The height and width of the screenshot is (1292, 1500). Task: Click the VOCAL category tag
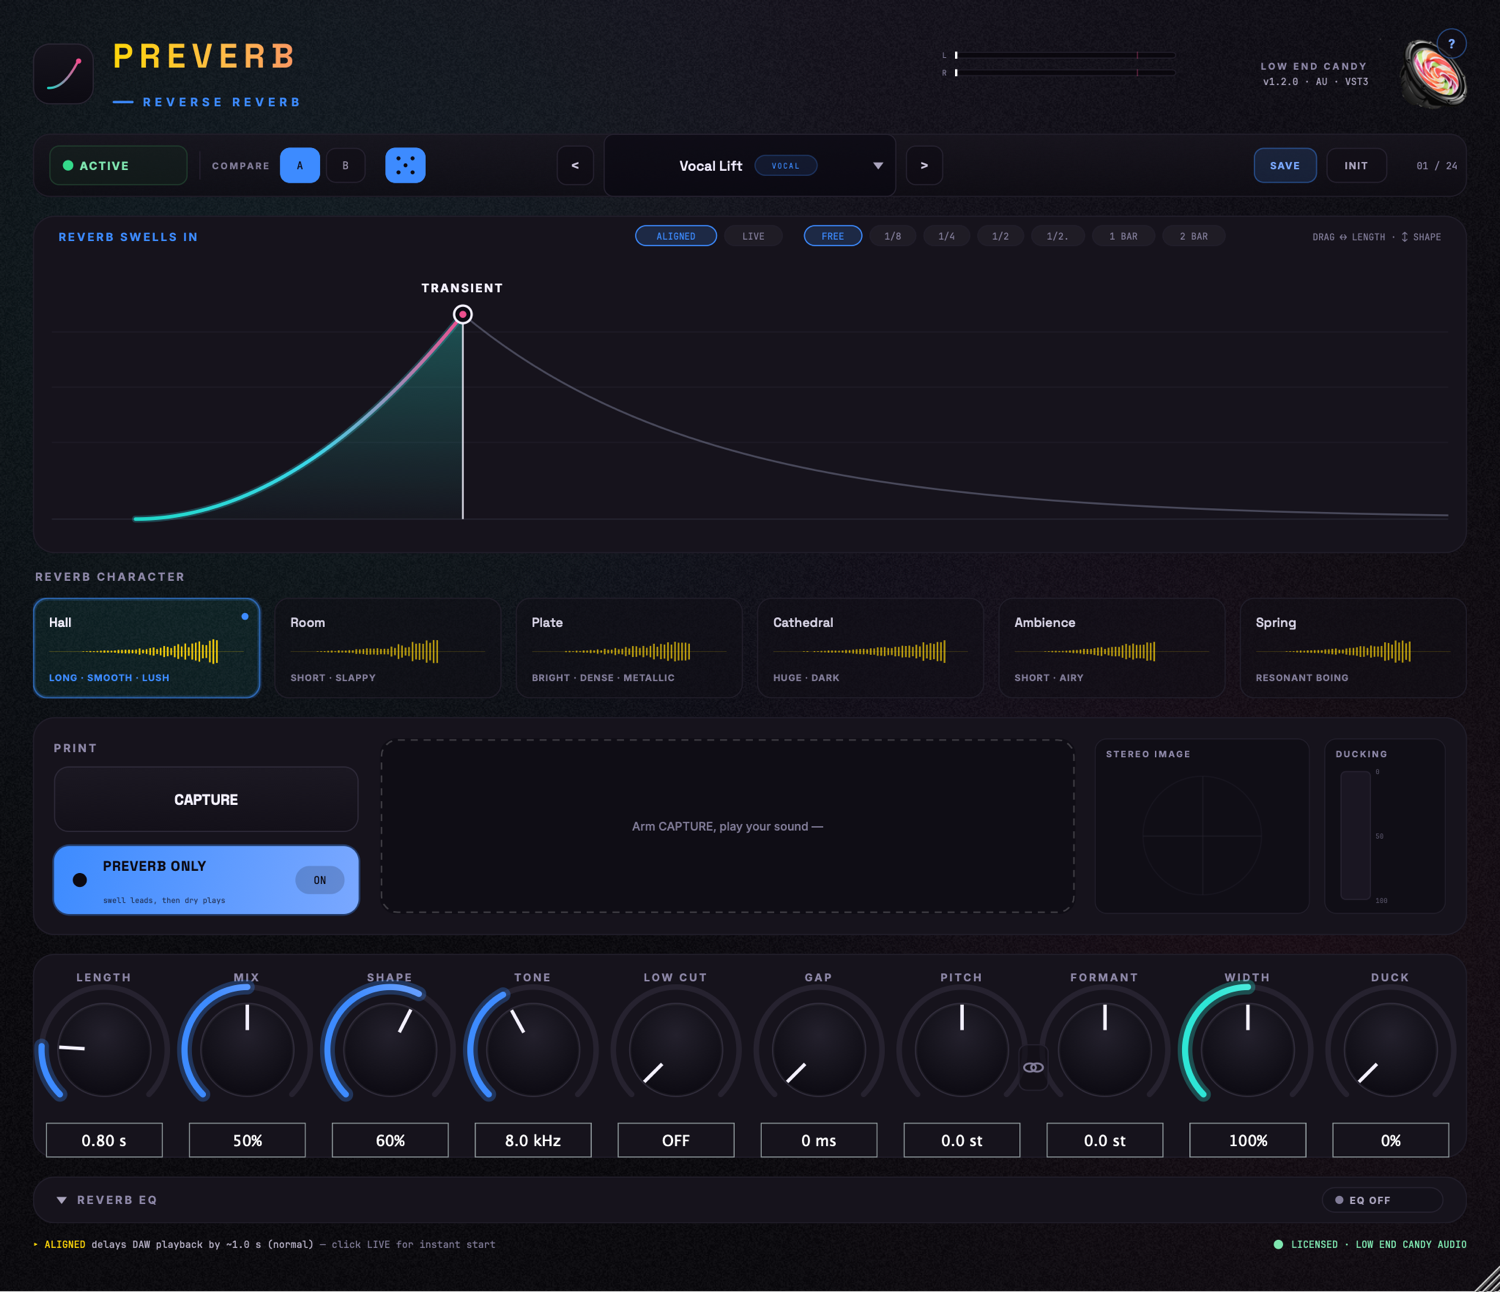pyautogui.click(x=786, y=166)
